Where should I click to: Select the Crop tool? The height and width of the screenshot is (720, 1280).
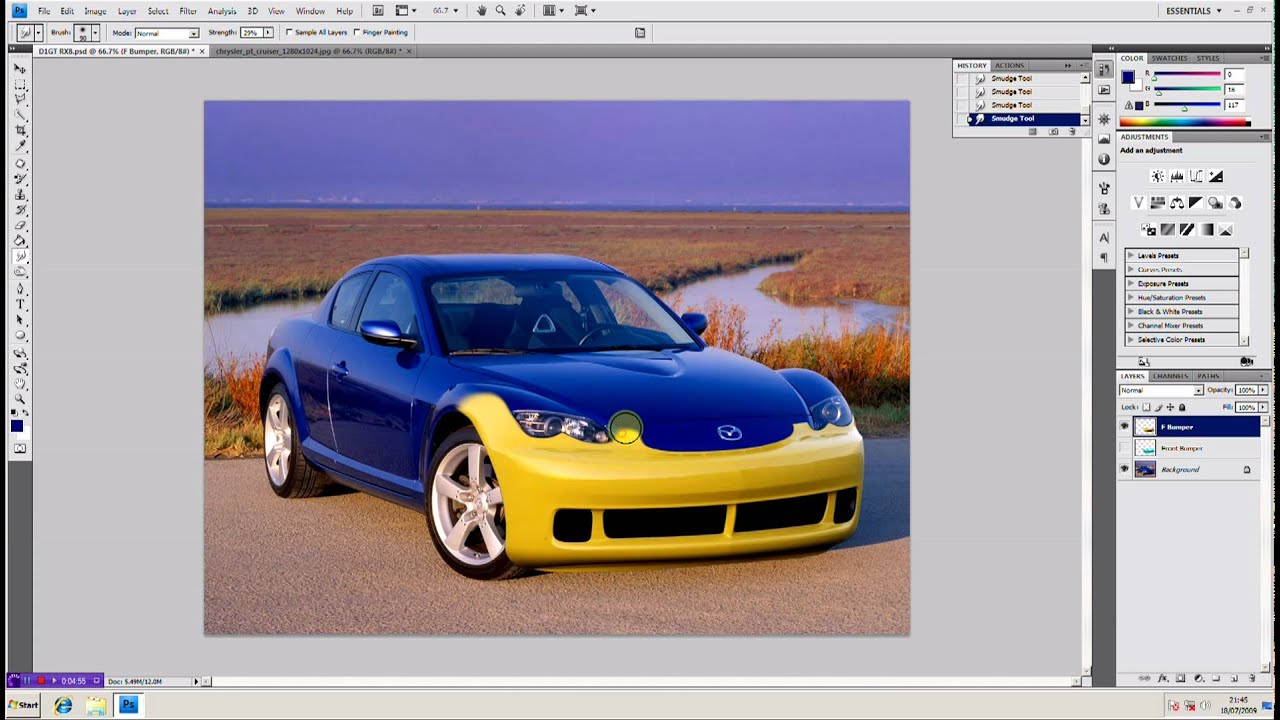coord(20,131)
